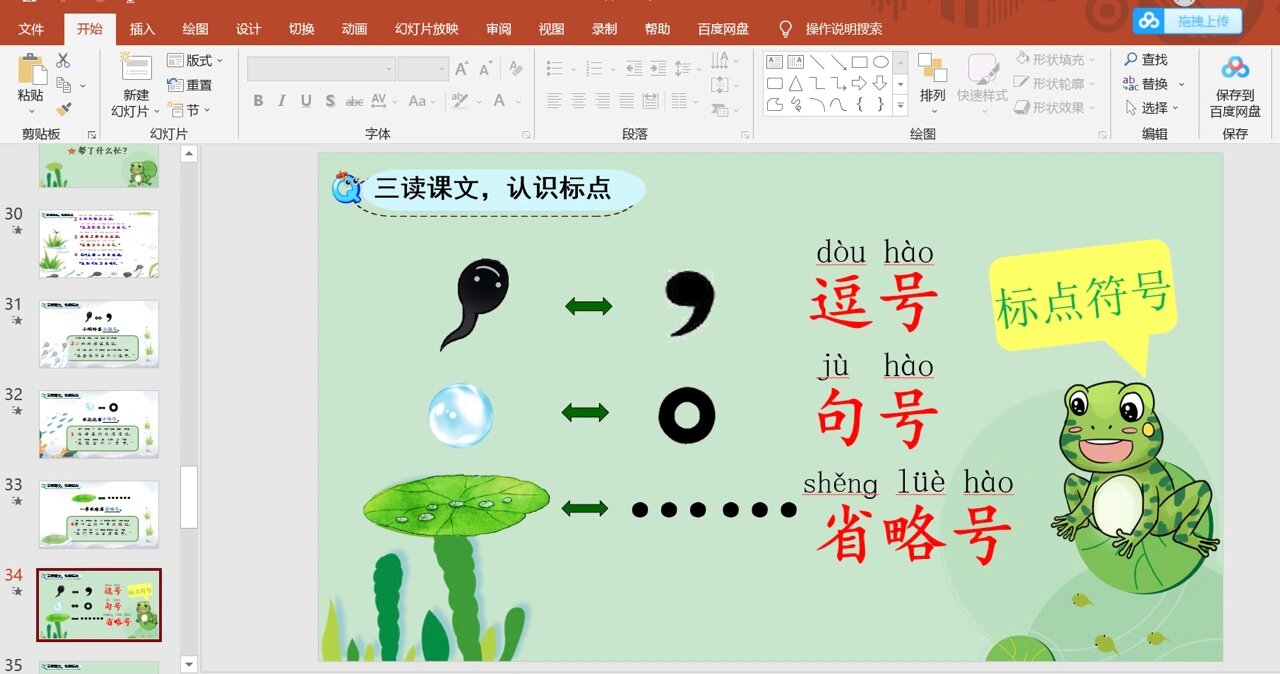The image size is (1280, 674).
Task: Click the 操作说明搜索 tell-me search box
Action: [832, 29]
